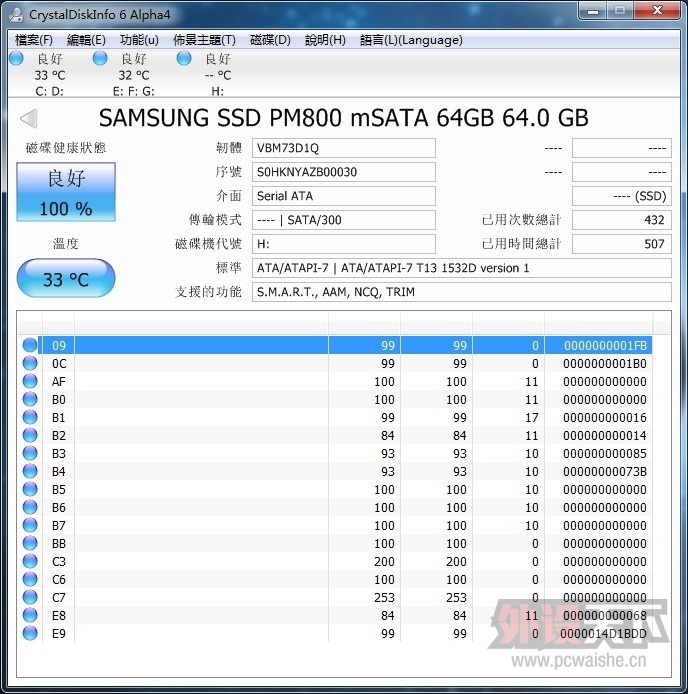Screen dimensions: 688x694
Task: Select raw value 0000000001B0
Action: (x=605, y=364)
